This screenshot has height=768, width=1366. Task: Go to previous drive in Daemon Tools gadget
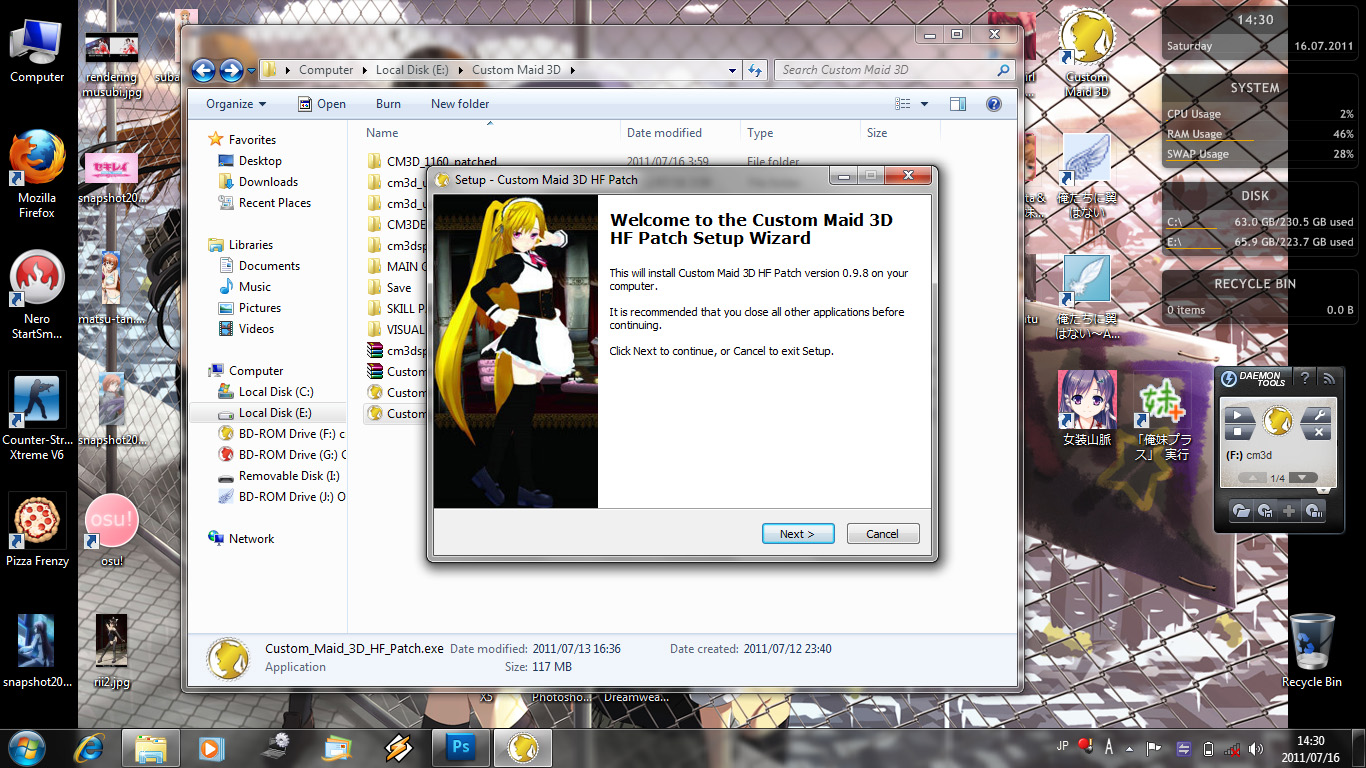pos(1252,478)
